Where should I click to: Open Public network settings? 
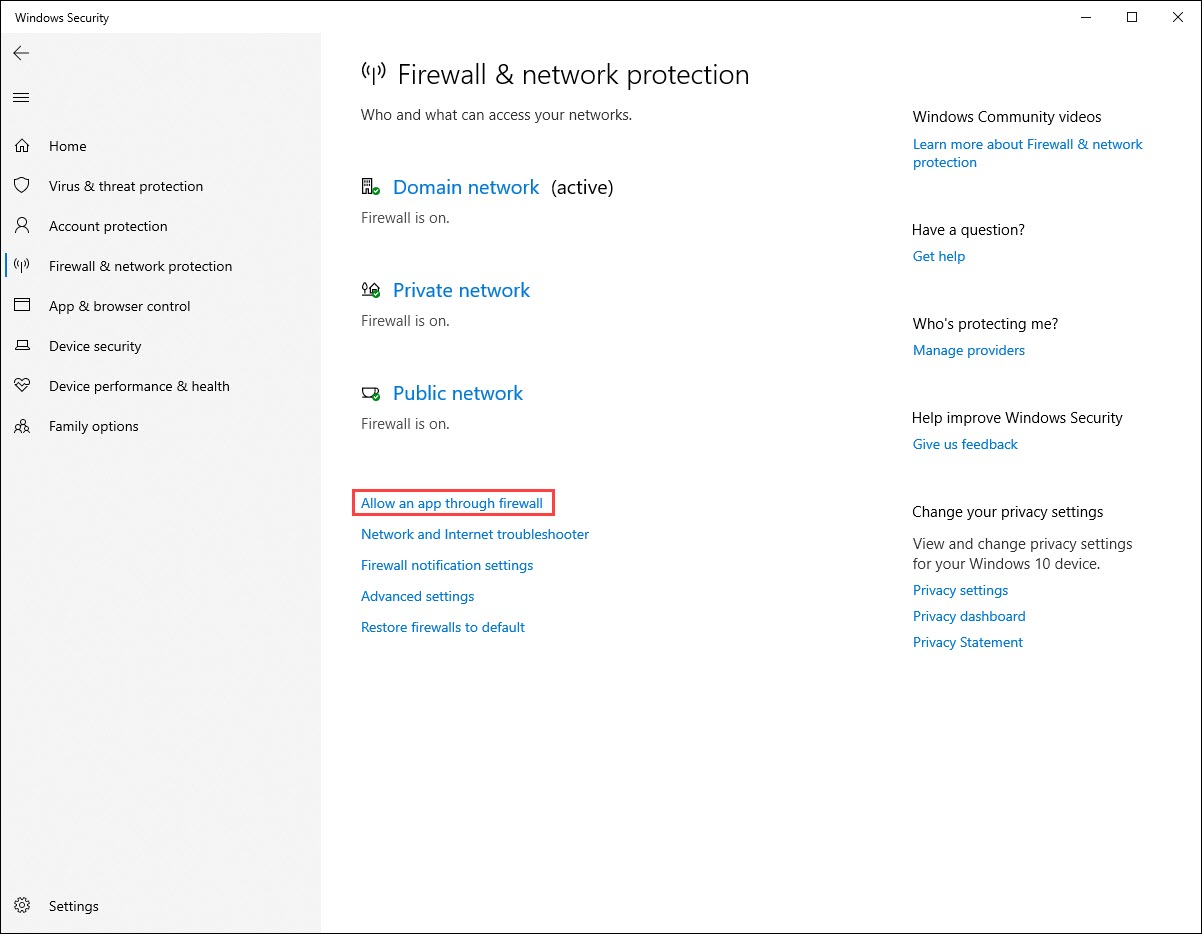pyautogui.click(x=458, y=393)
